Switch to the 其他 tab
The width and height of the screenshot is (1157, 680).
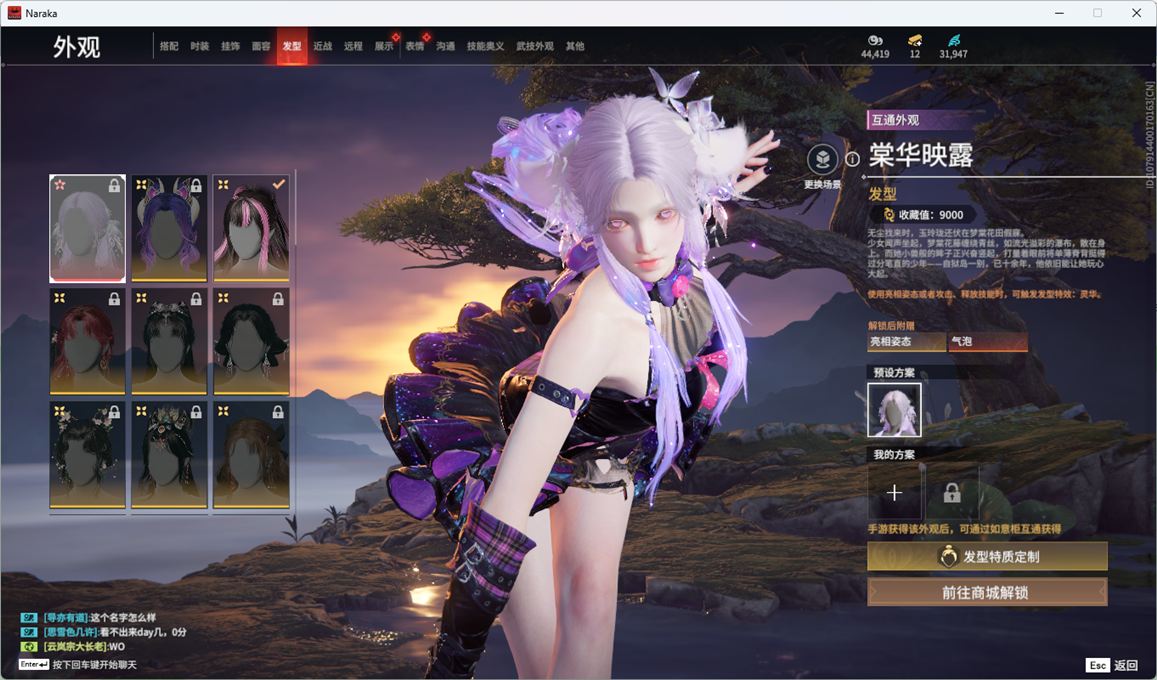(575, 46)
